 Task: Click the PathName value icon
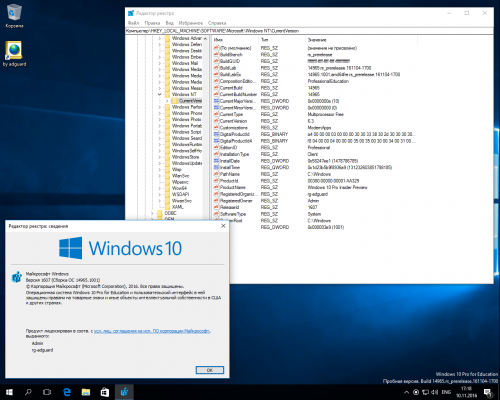[216, 174]
